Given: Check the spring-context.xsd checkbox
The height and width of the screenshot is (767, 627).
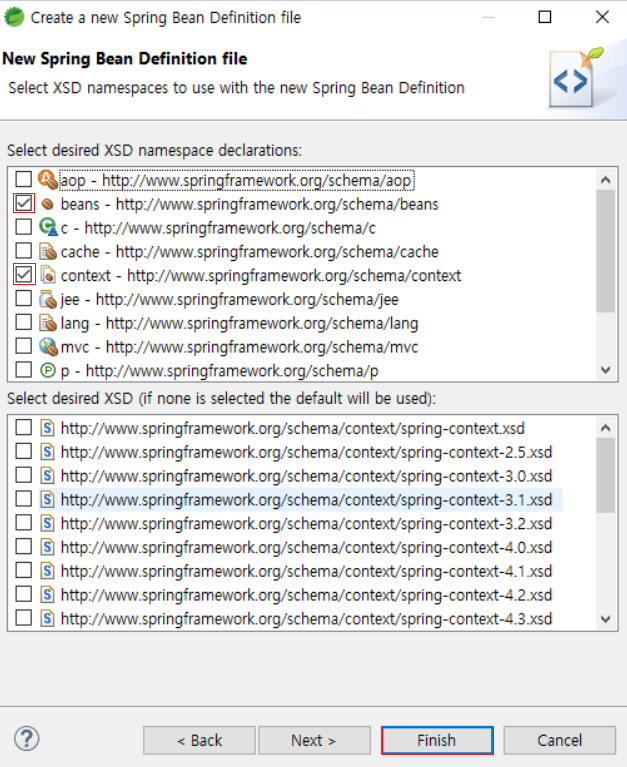Looking at the screenshot, I should pyautogui.click(x=23, y=428).
